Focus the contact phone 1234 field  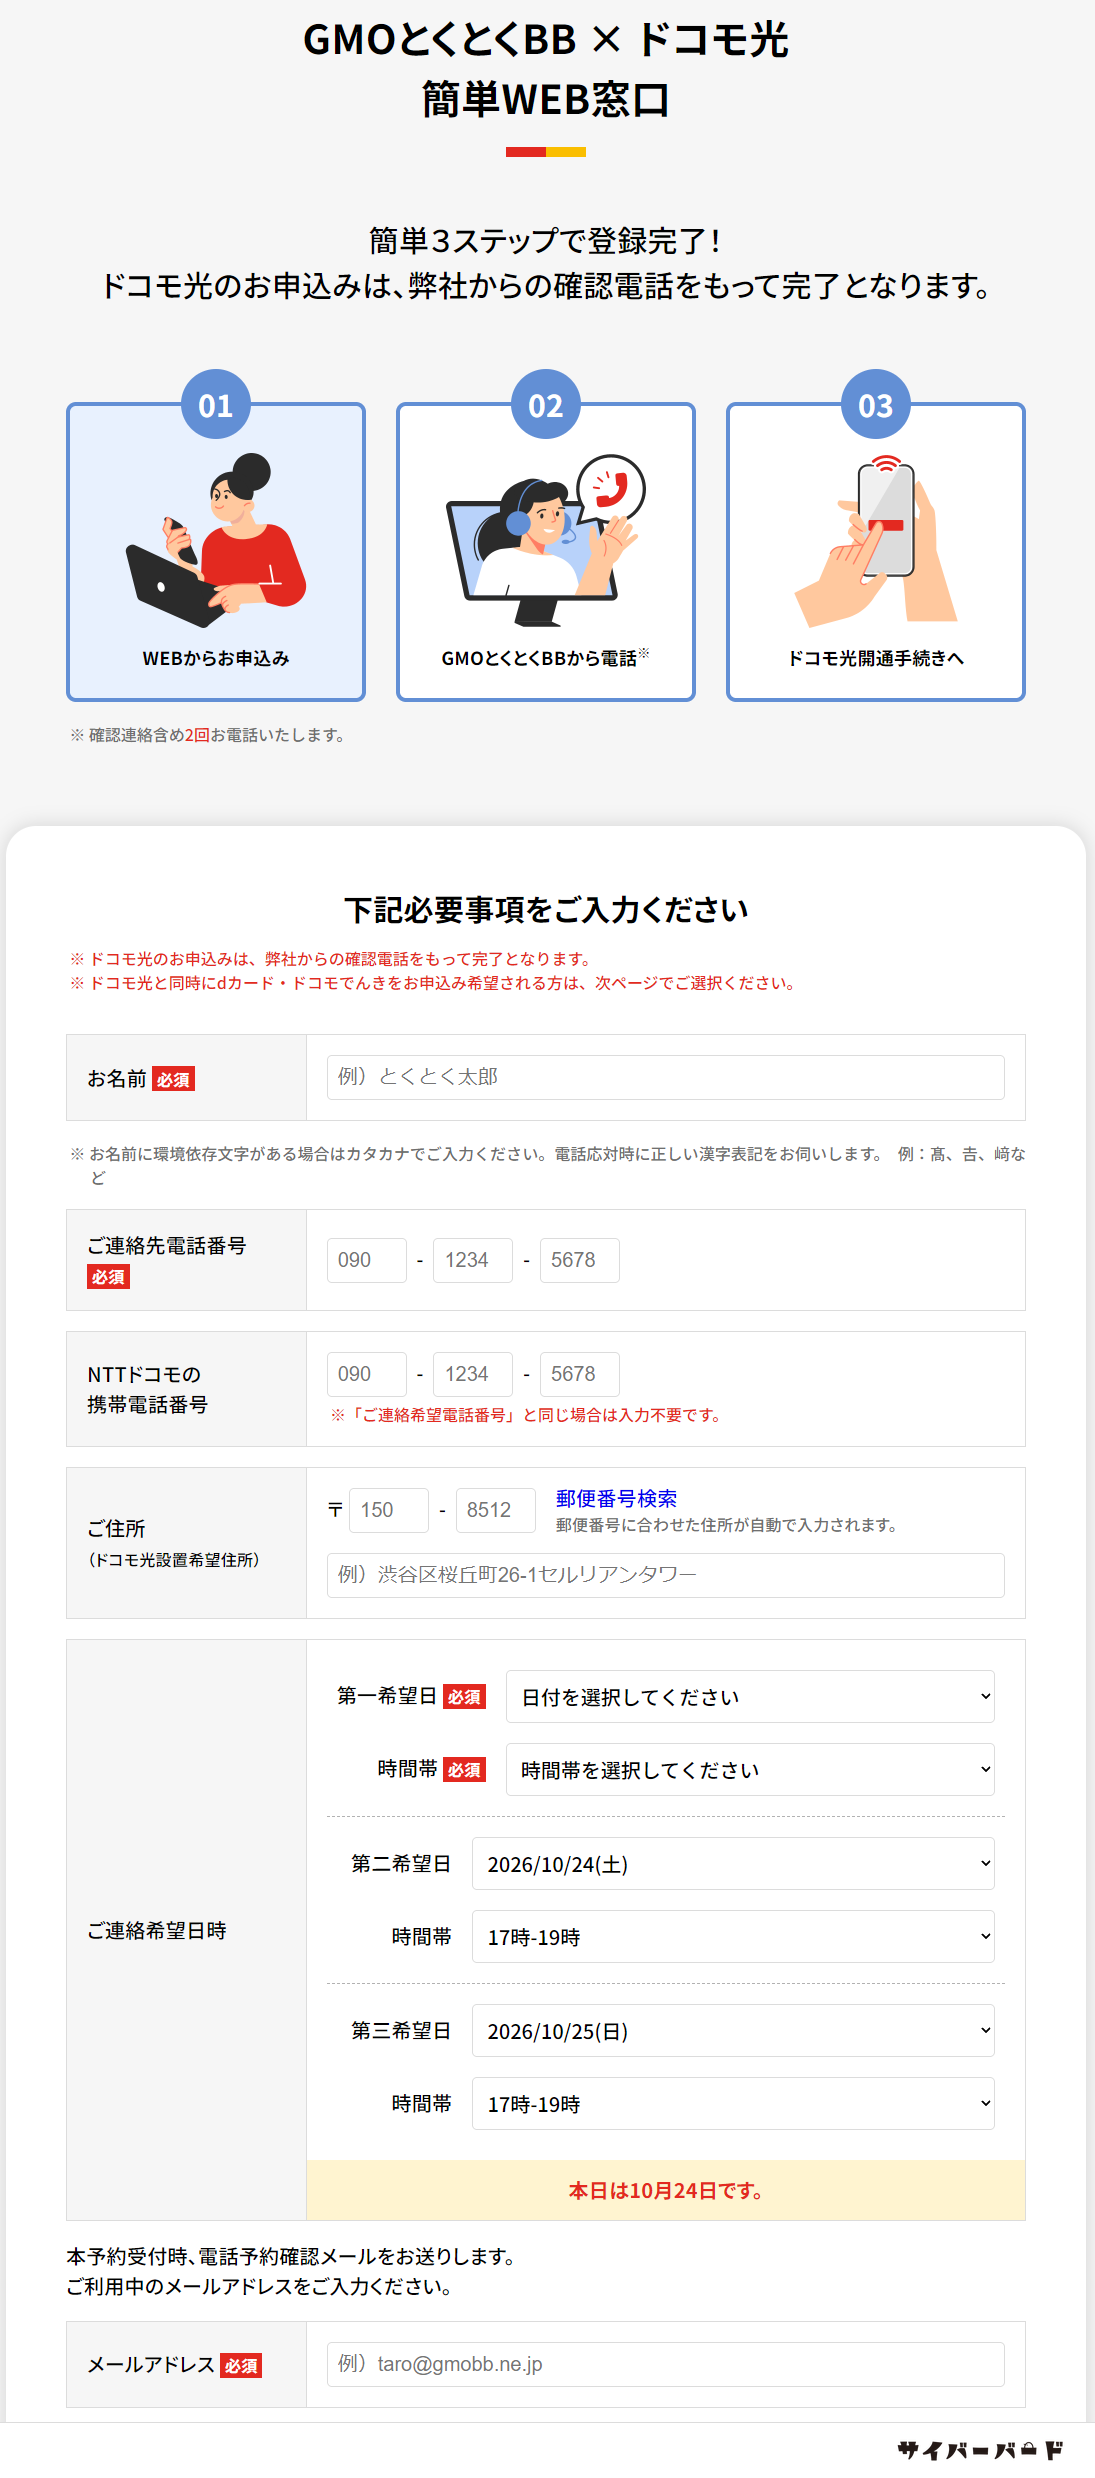point(473,1260)
